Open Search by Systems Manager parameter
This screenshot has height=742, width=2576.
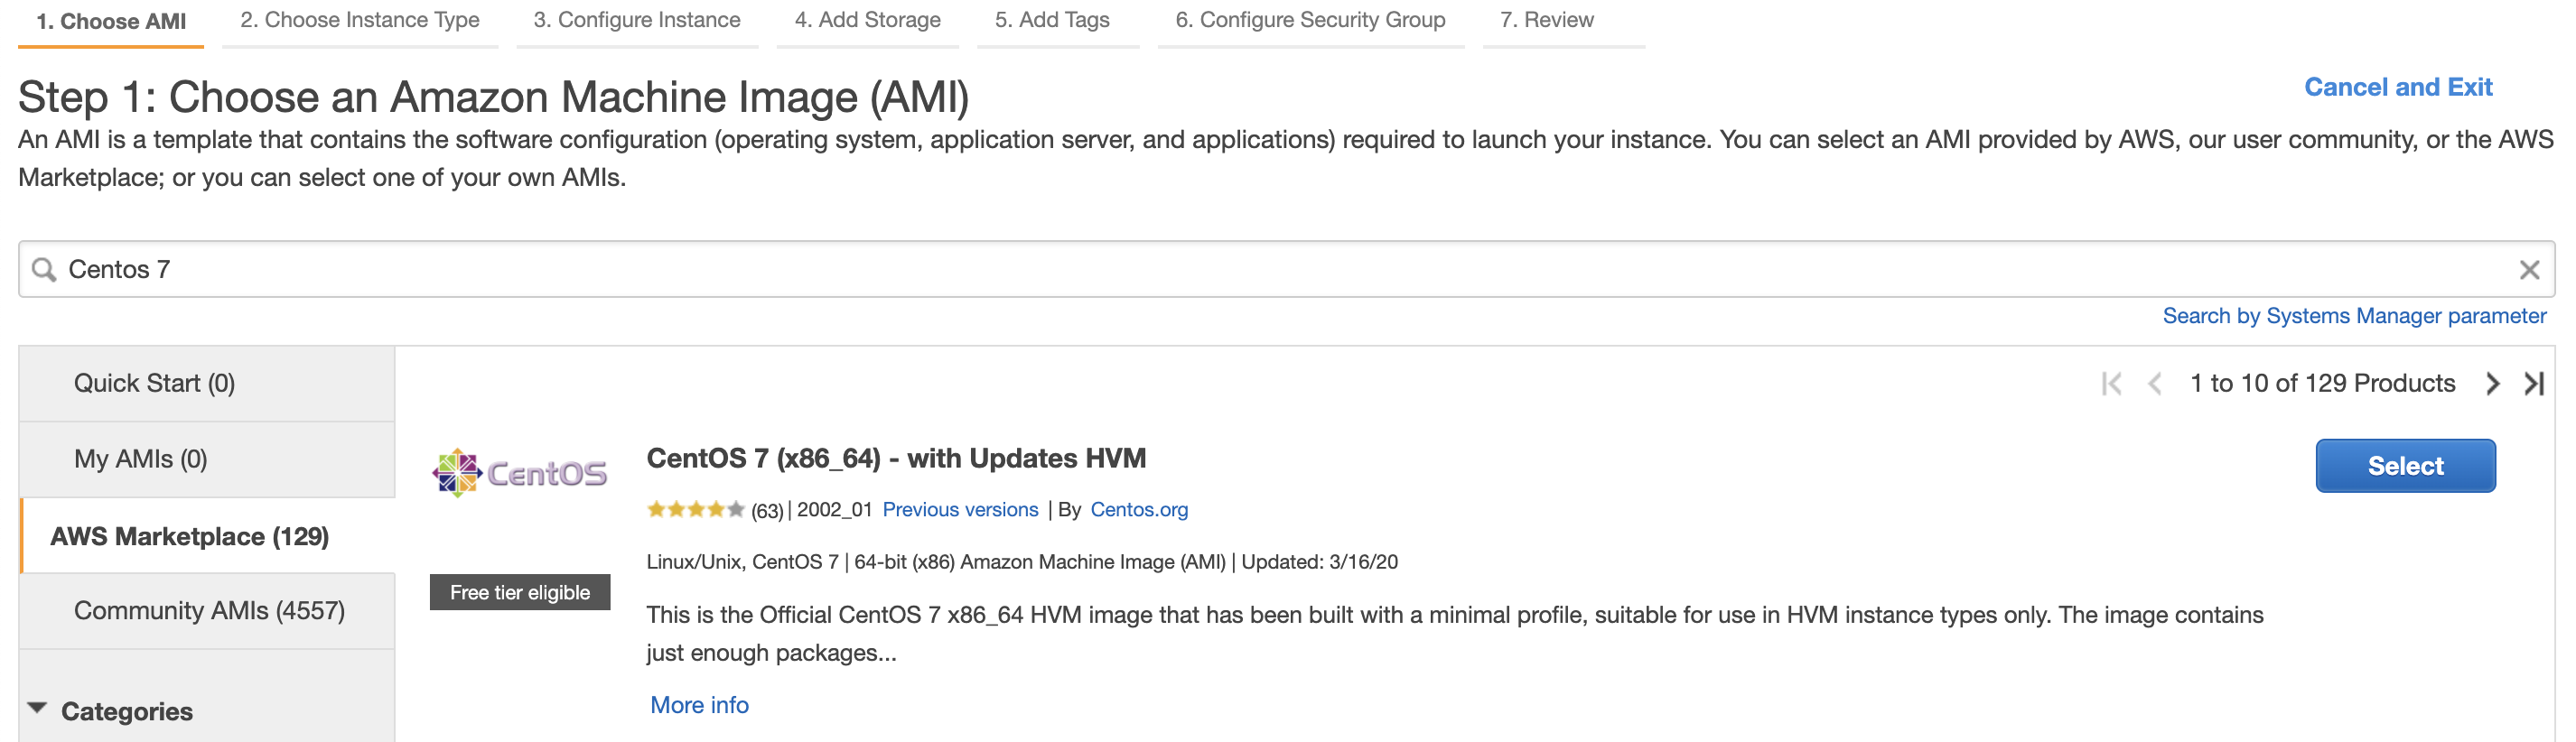(2354, 316)
